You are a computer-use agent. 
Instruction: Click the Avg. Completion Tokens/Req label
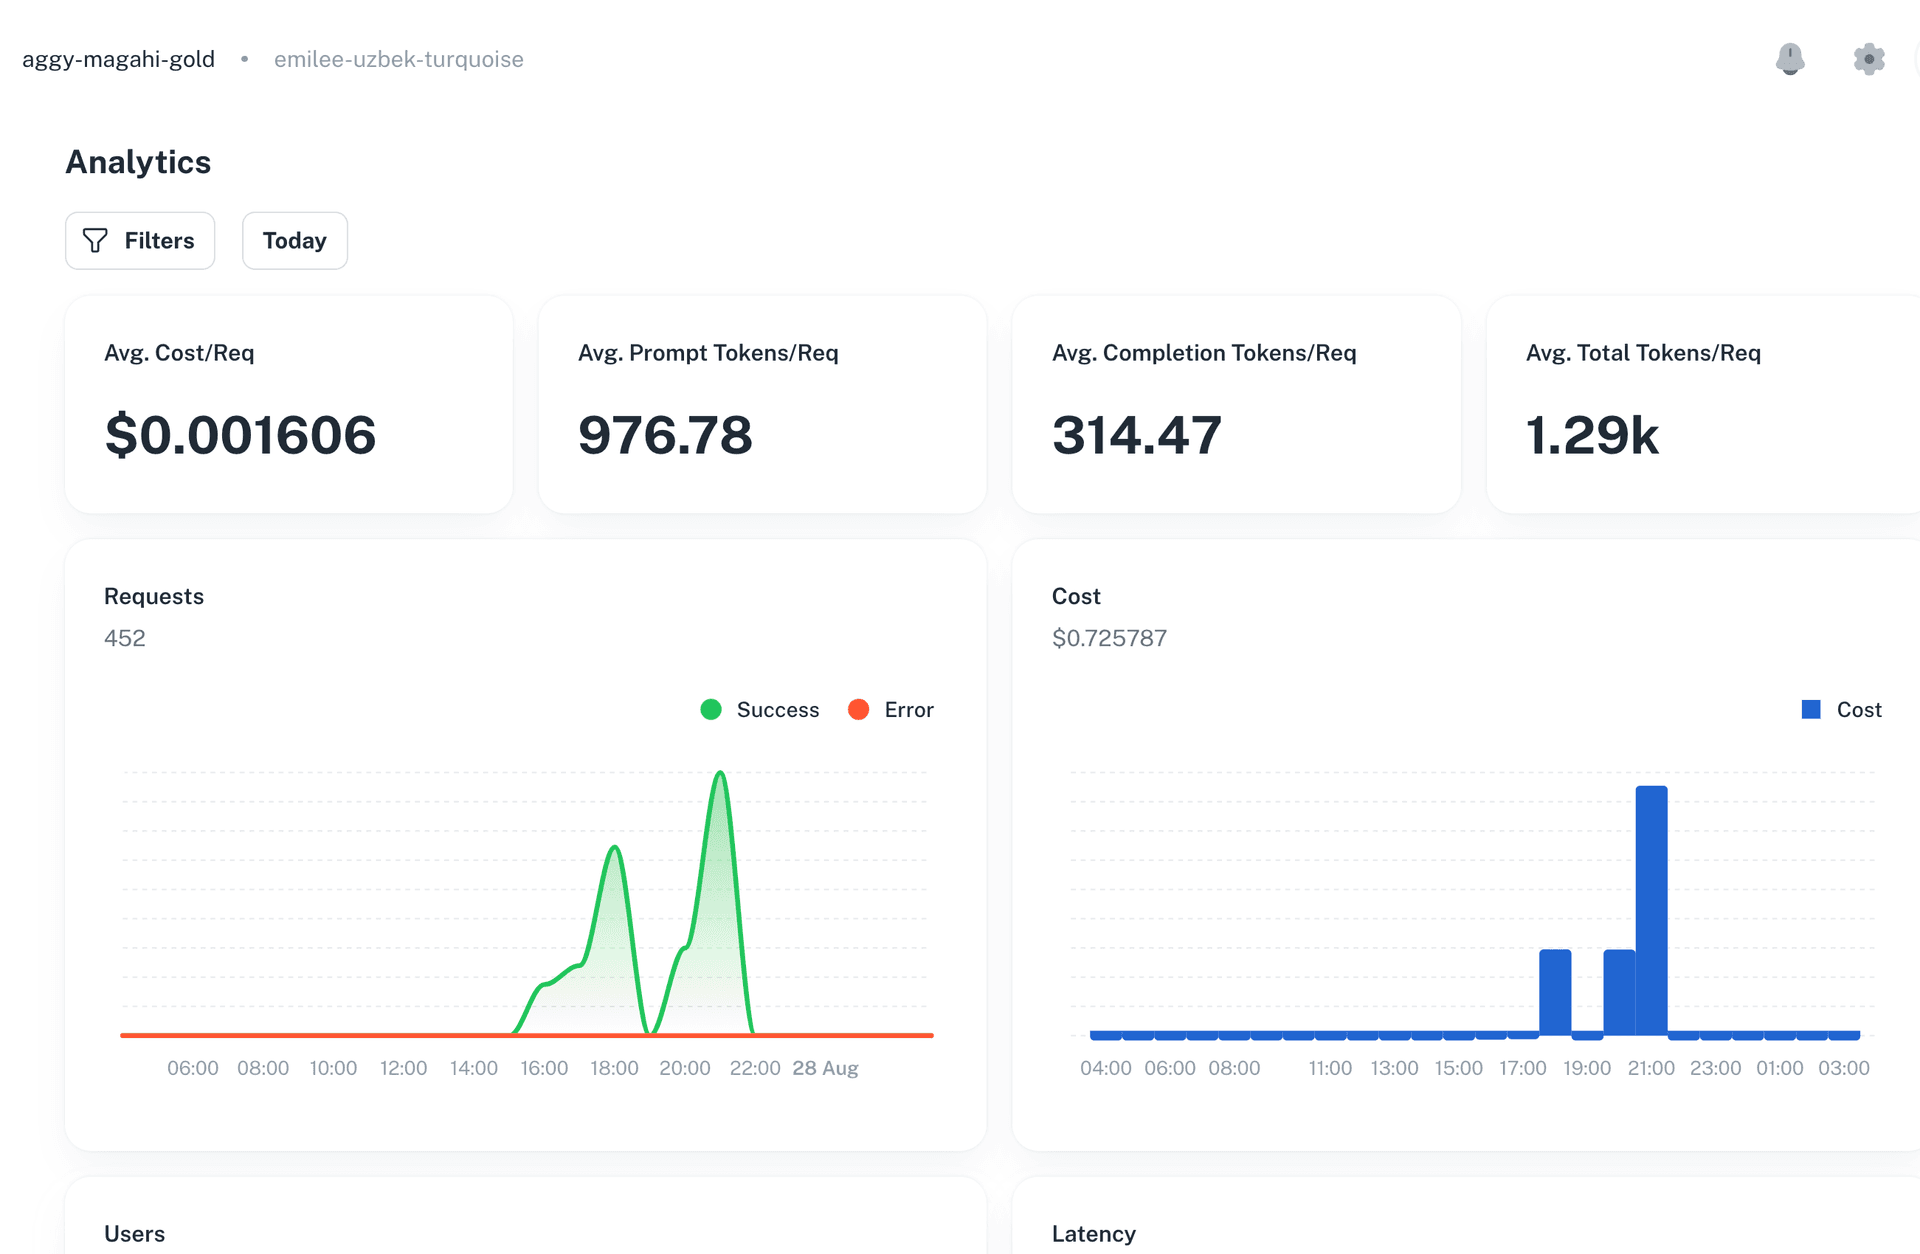pyautogui.click(x=1204, y=353)
